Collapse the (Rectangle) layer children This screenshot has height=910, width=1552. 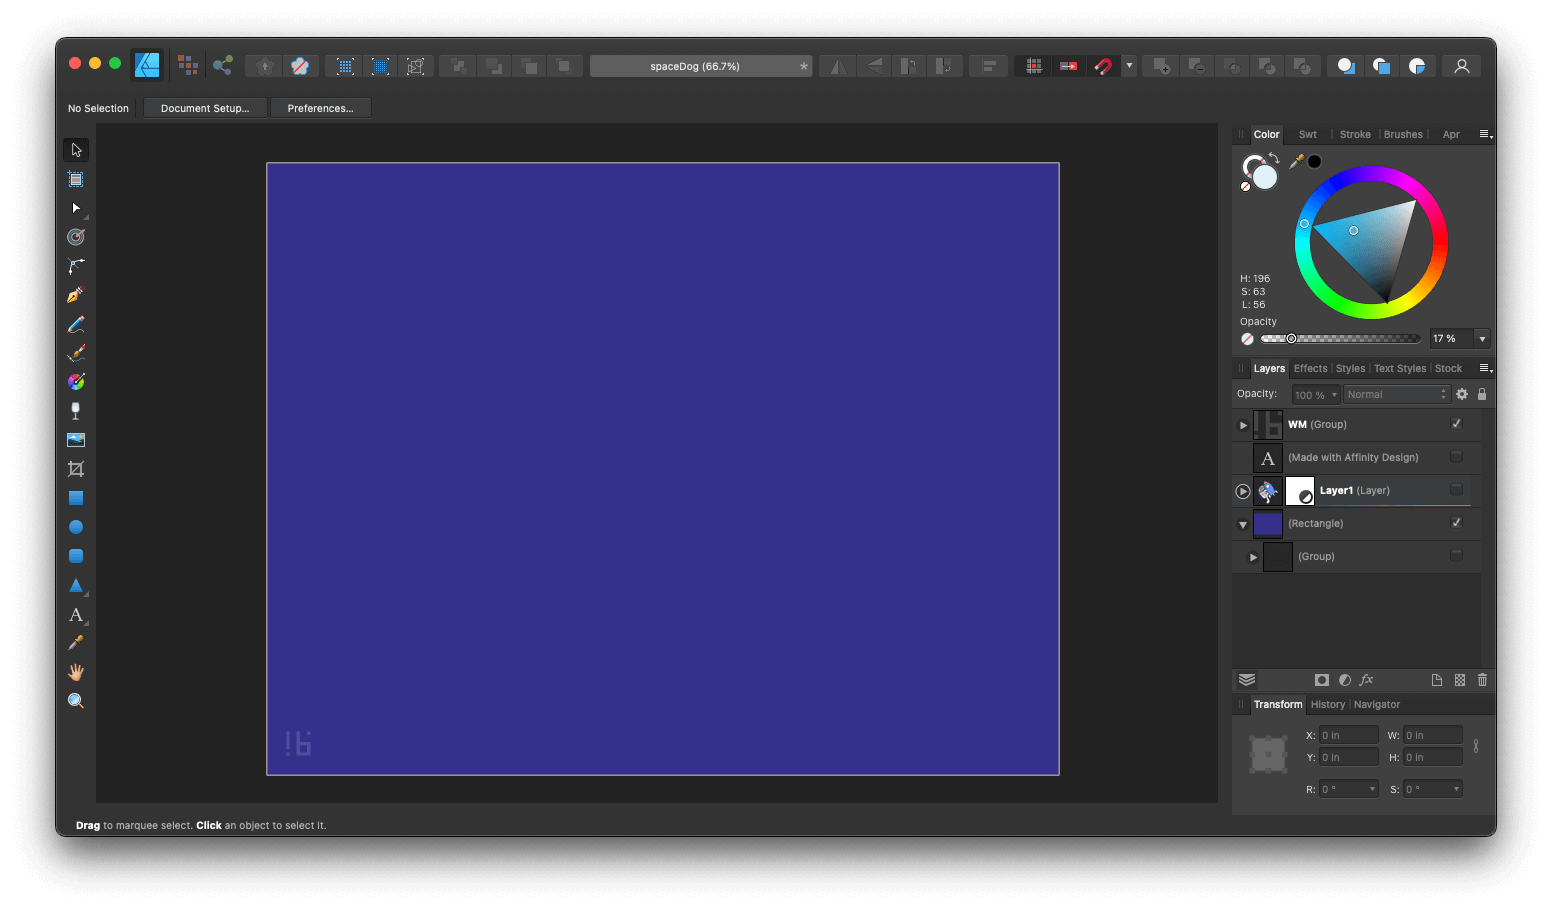[1243, 523]
